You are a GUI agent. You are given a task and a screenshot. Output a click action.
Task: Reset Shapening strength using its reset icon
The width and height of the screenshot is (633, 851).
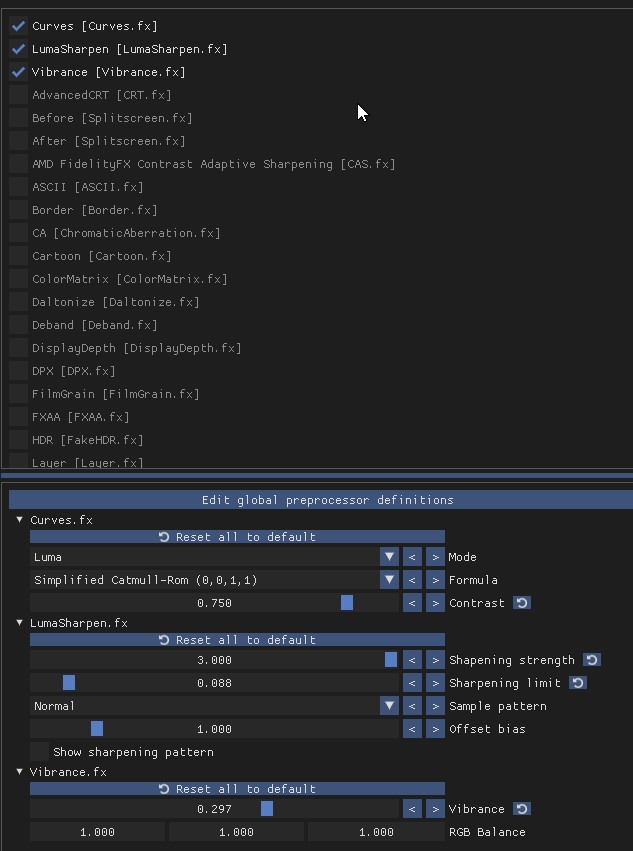click(592, 660)
